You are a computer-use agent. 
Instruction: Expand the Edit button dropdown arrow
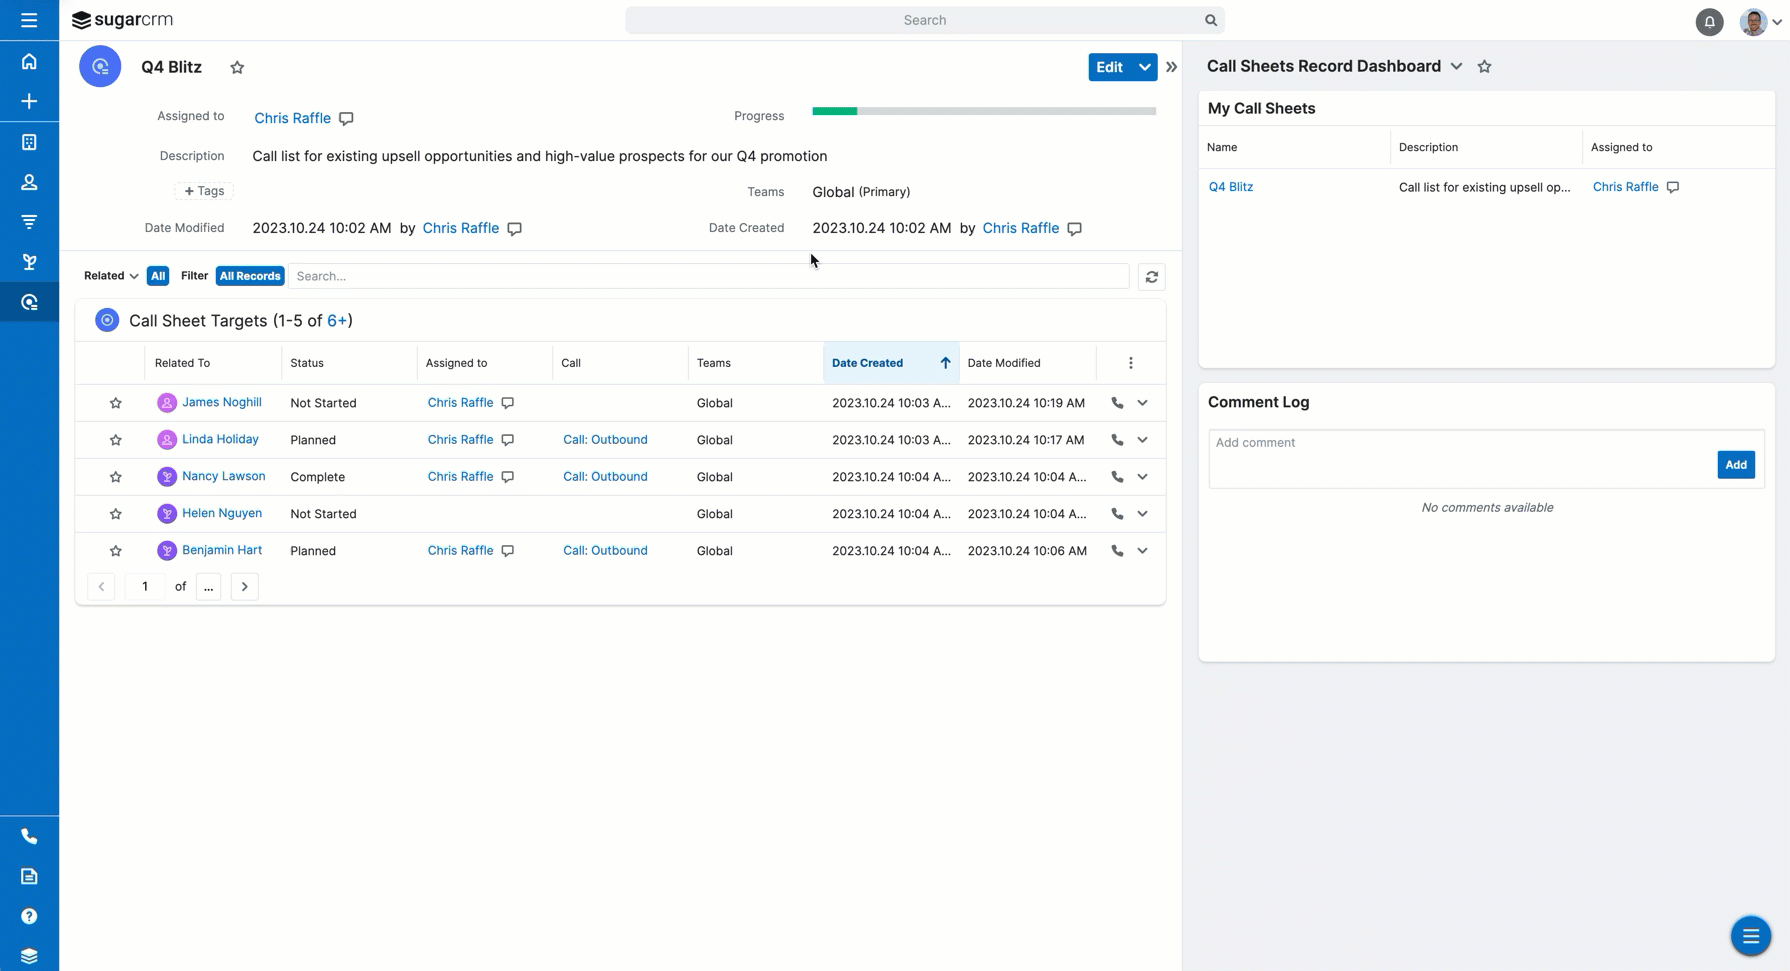tap(1144, 67)
